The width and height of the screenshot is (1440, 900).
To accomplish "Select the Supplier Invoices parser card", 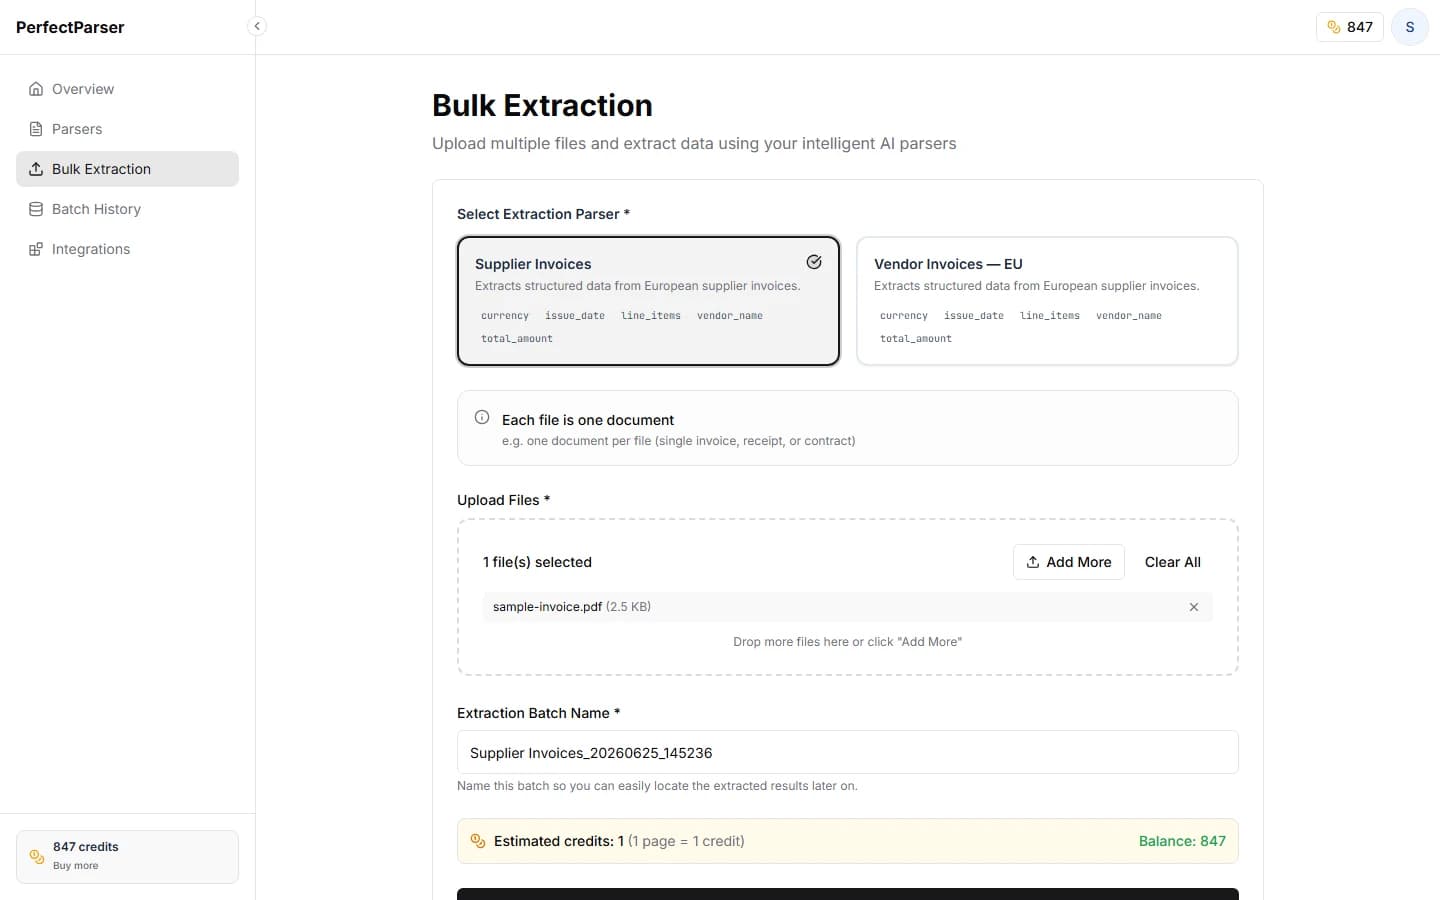I will pyautogui.click(x=648, y=301).
